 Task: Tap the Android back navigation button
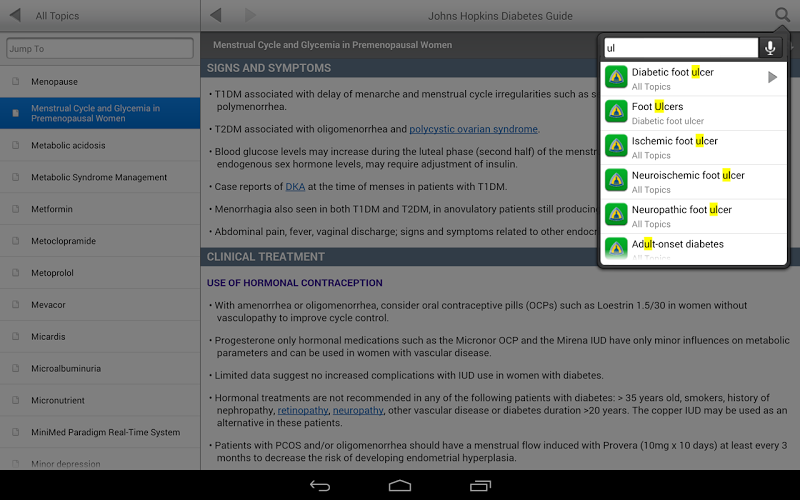(320, 486)
